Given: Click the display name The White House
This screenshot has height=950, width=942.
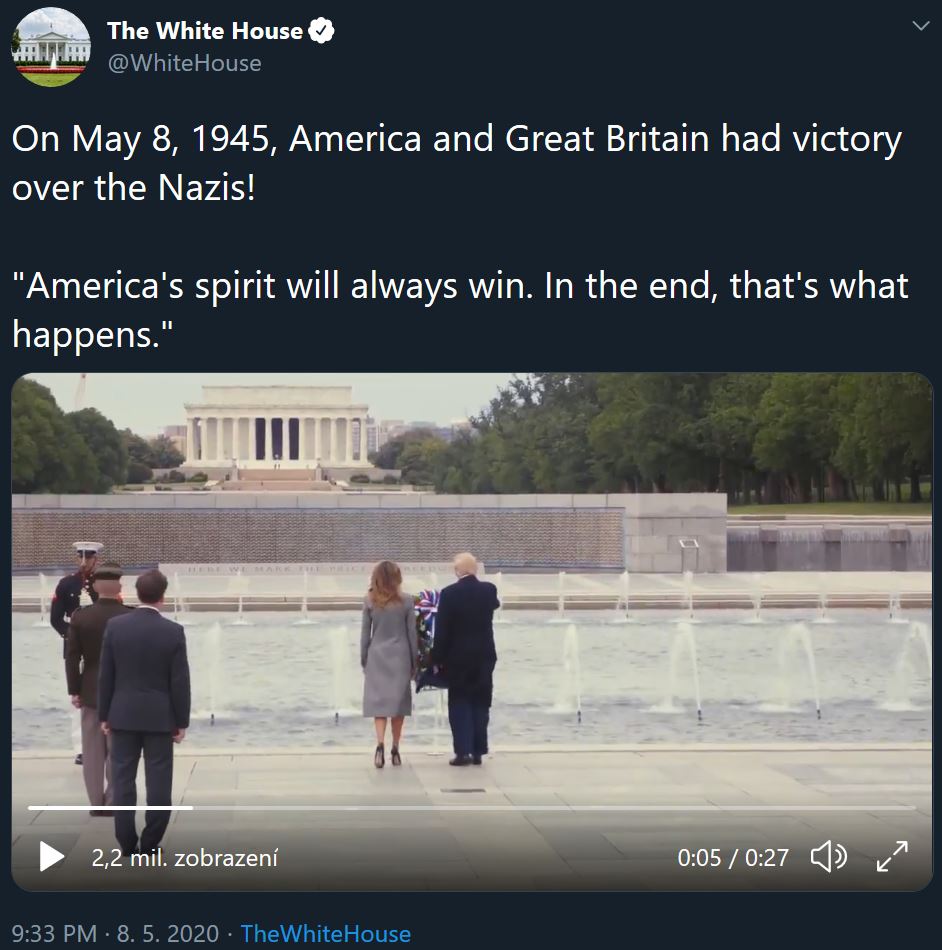Looking at the screenshot, I should [x=204, y=31].
